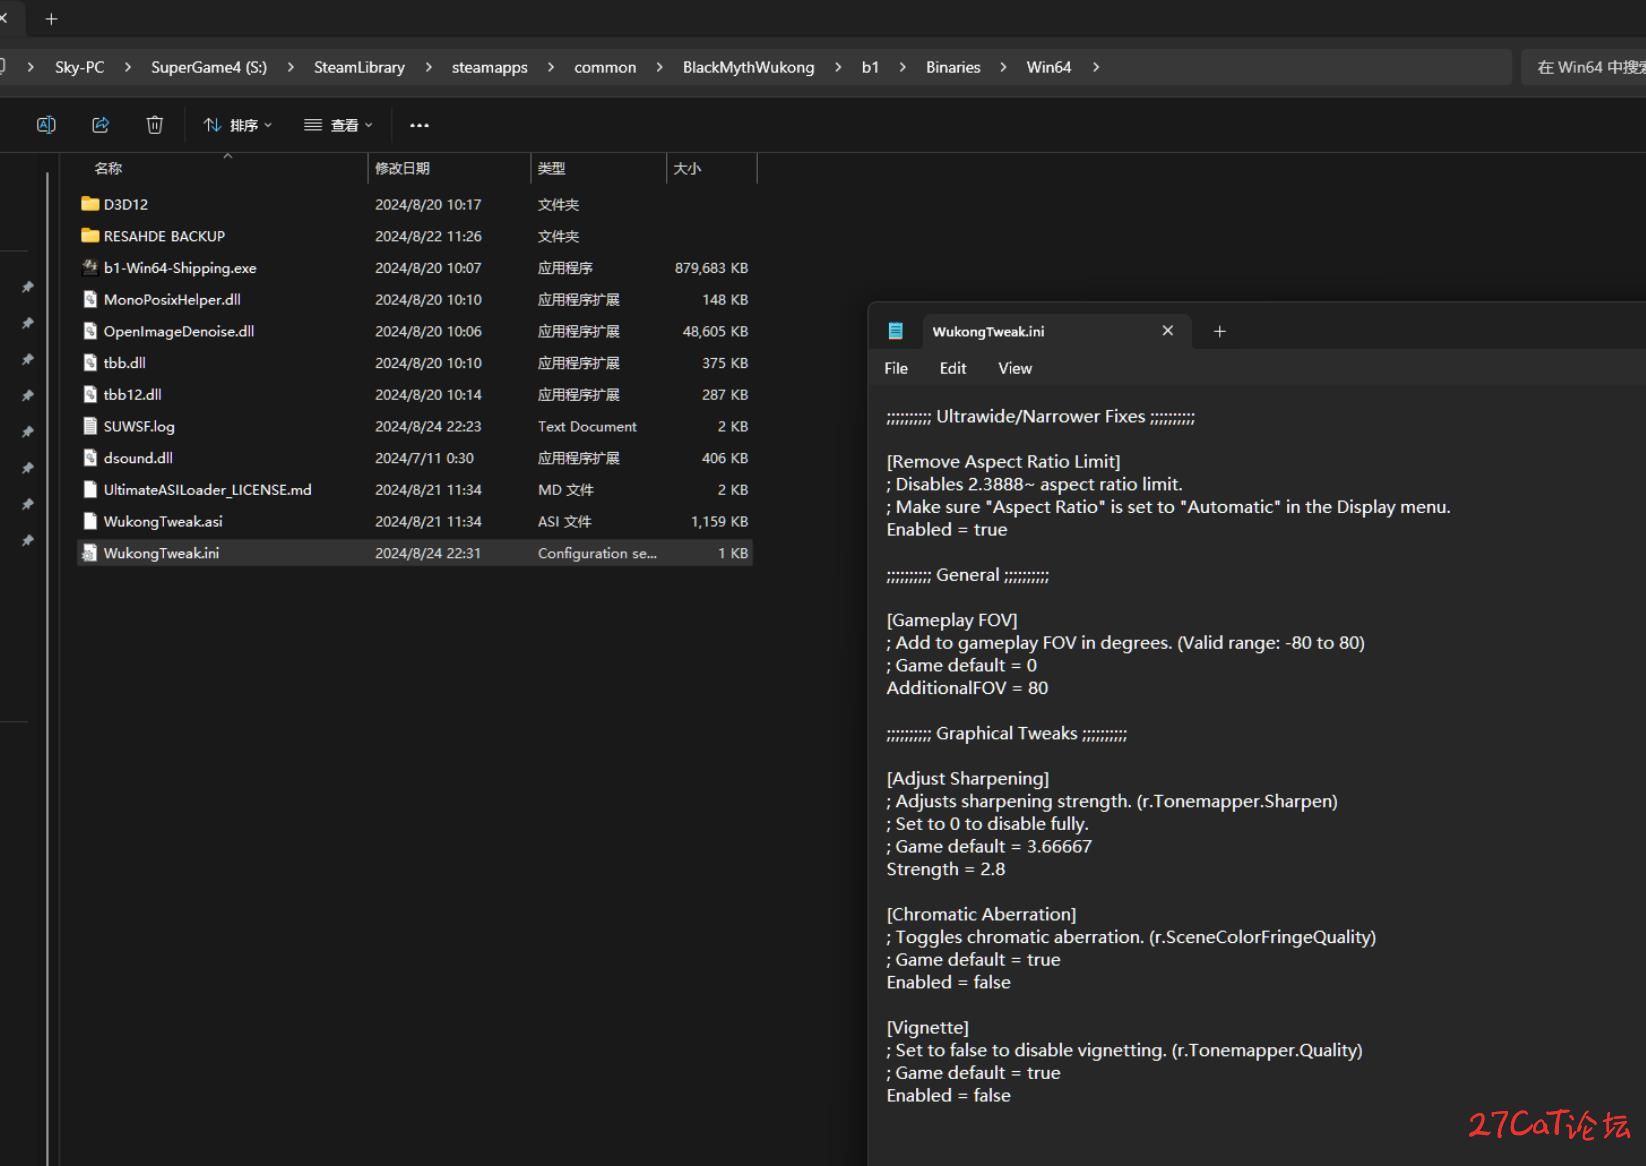This screenshot has width=1646, height=1166.
Task: Navigate to steamapps breadcrumb
Action: point(489,67)
